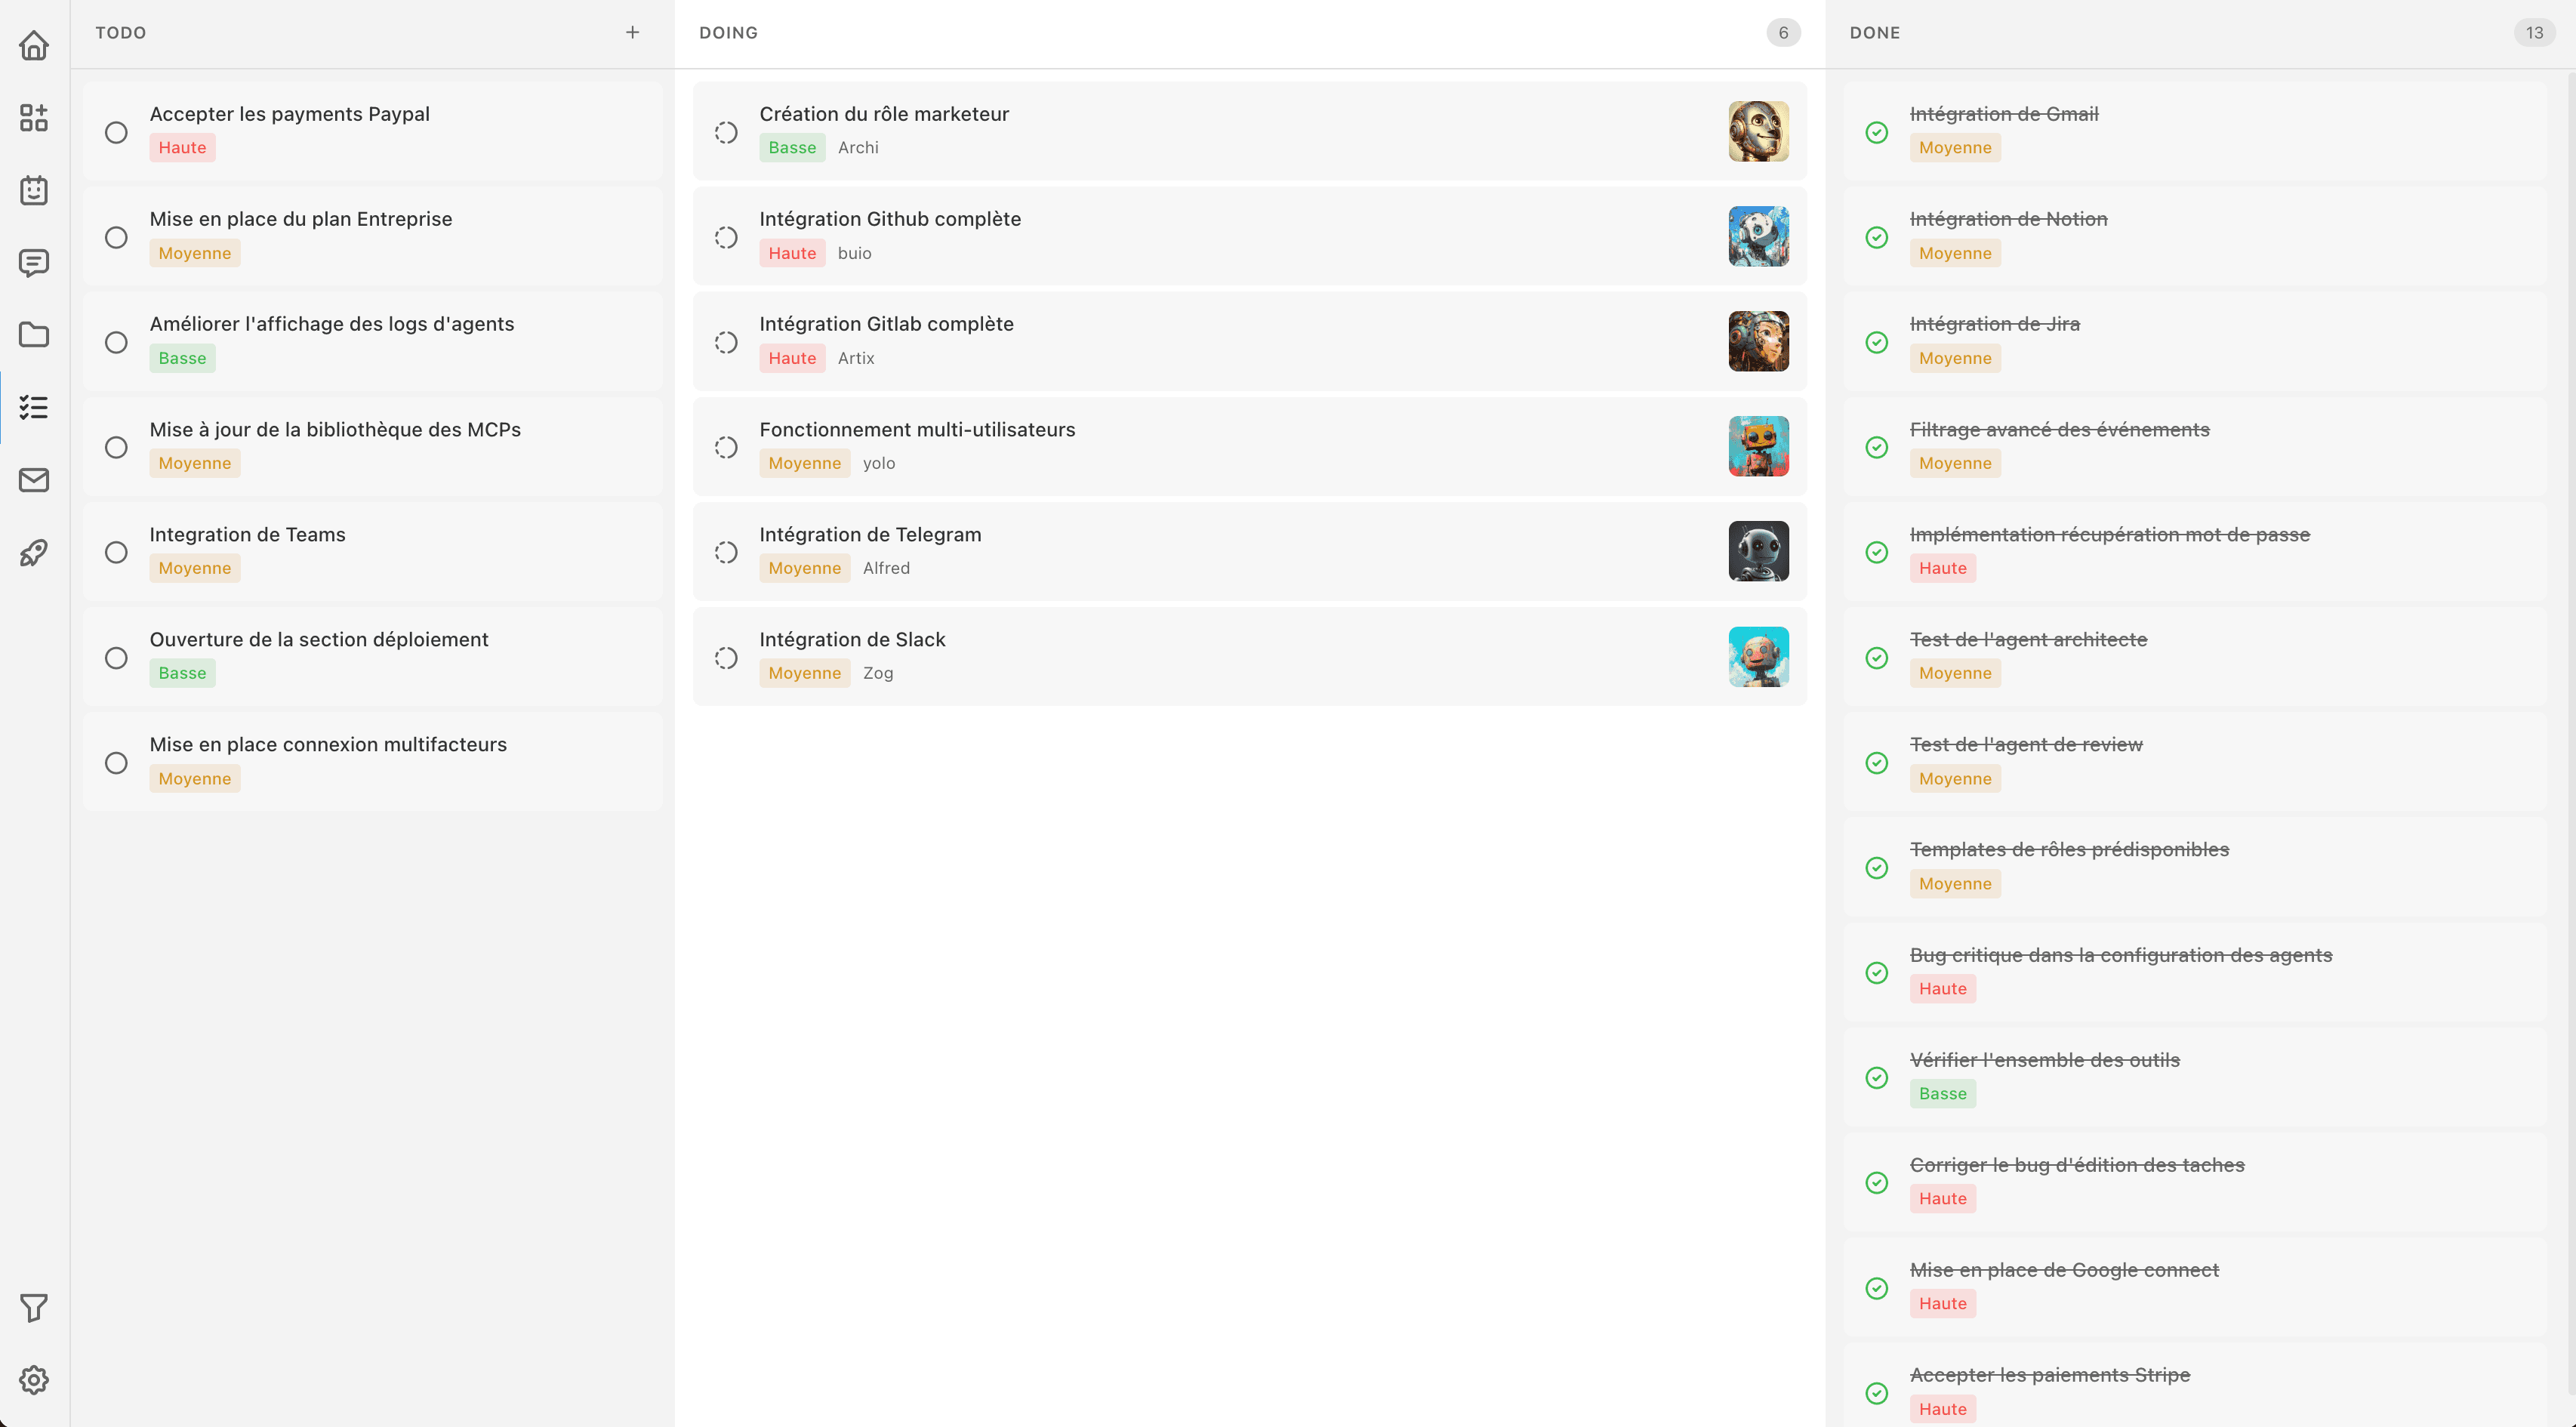
Task: Open the Home icon in sidebar
Action: [34, 45]
